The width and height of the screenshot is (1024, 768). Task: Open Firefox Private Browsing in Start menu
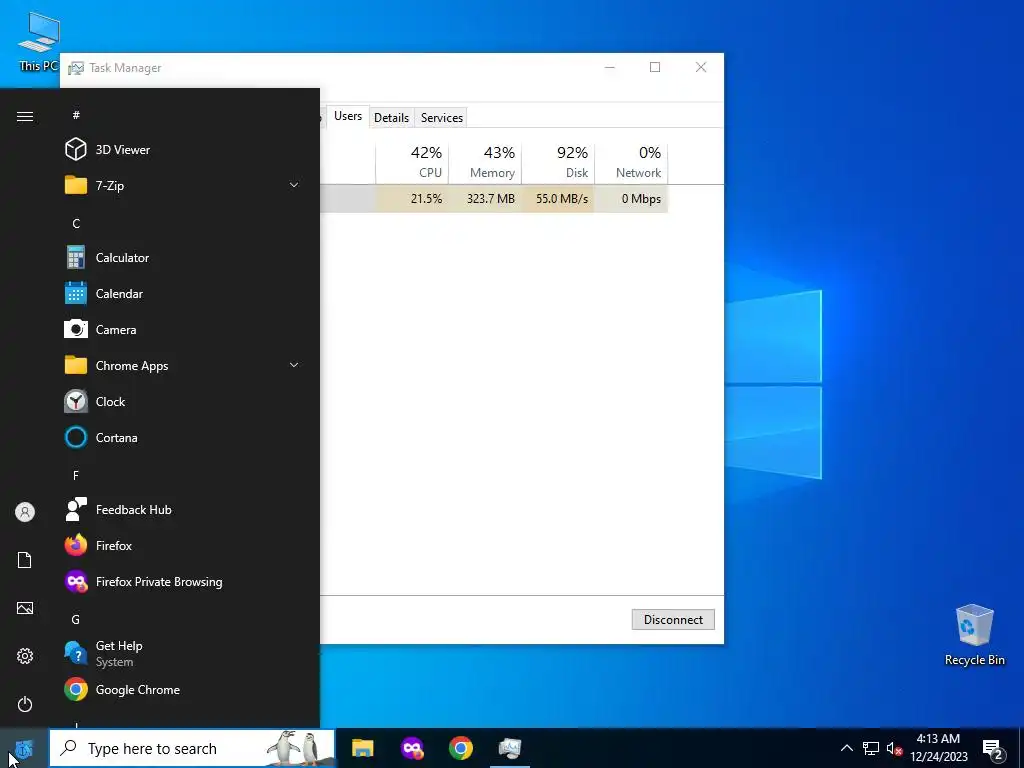tap(185, 581)
